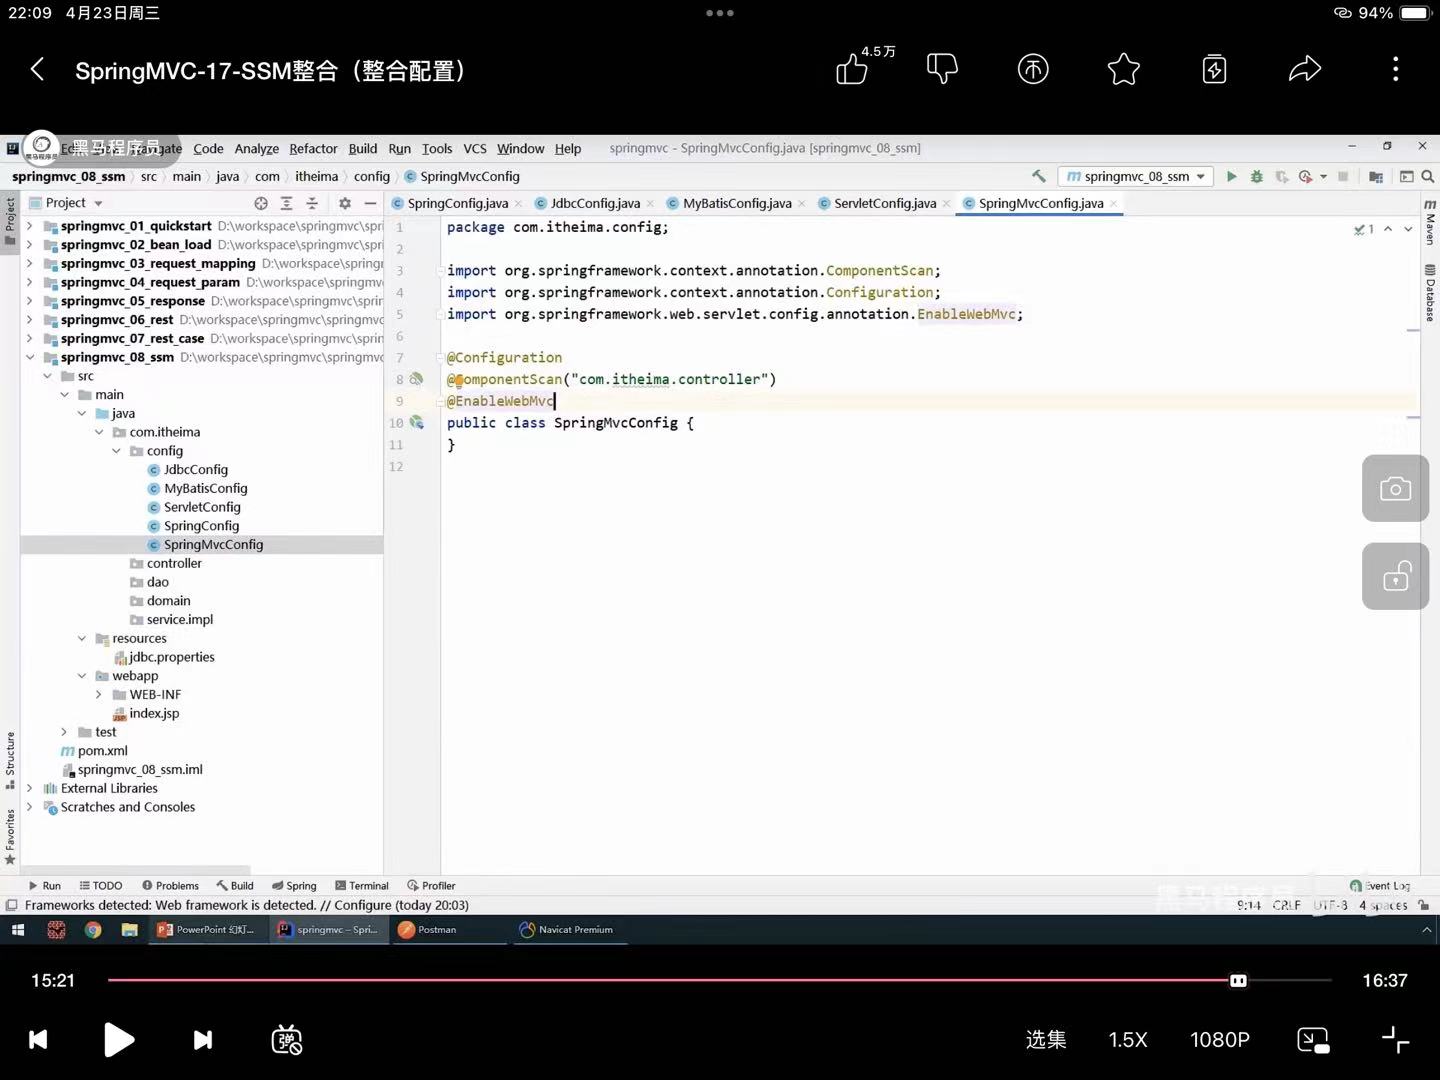Open the 选集 episode list
1440x1080 pixels.
coord(1046,1040)
